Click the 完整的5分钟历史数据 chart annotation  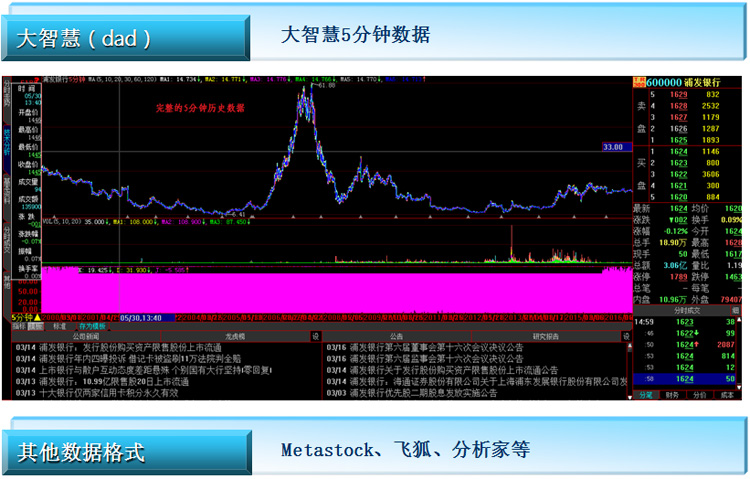tap(200, 108)
